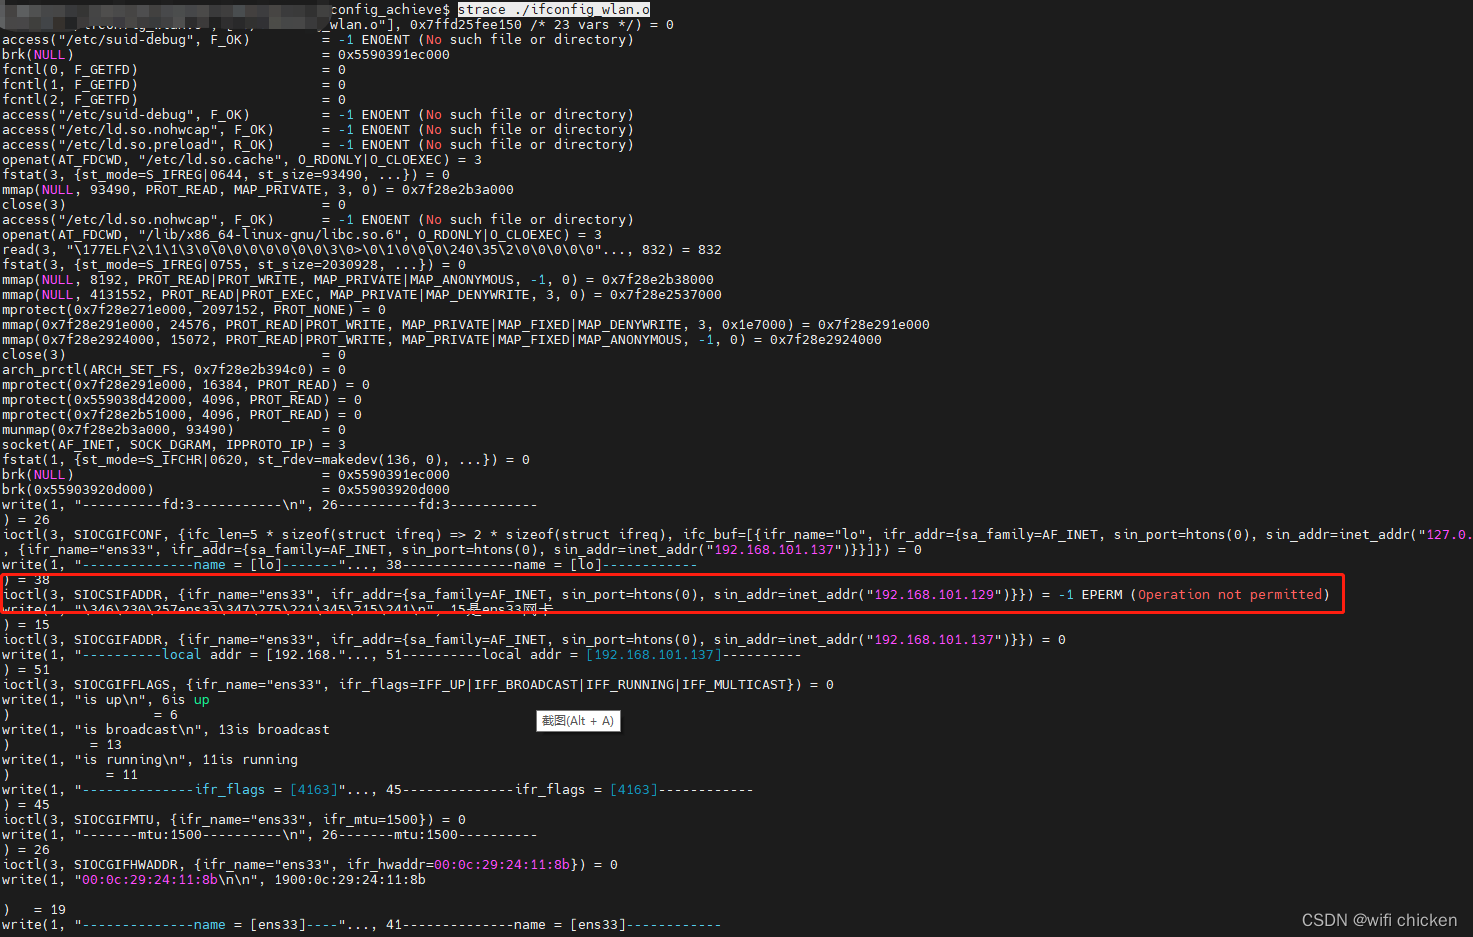Viewport: 1473px width, 937px height.
Task: Select 'mprotect(0x7f28e2b51000, 4096' line
Action: pos(182,415)
